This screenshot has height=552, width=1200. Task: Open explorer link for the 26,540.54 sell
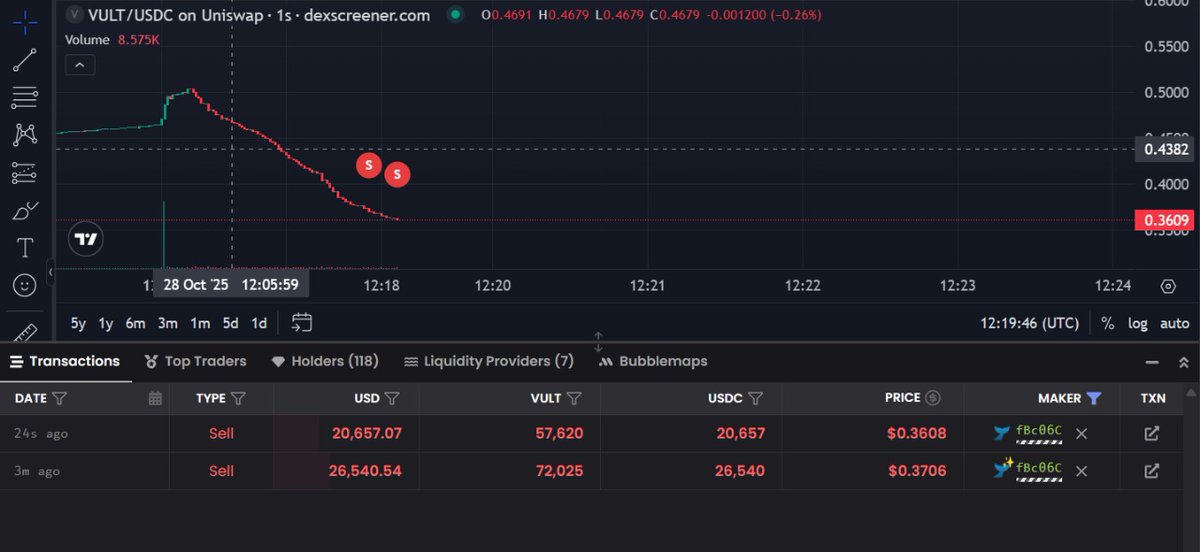1152,470
